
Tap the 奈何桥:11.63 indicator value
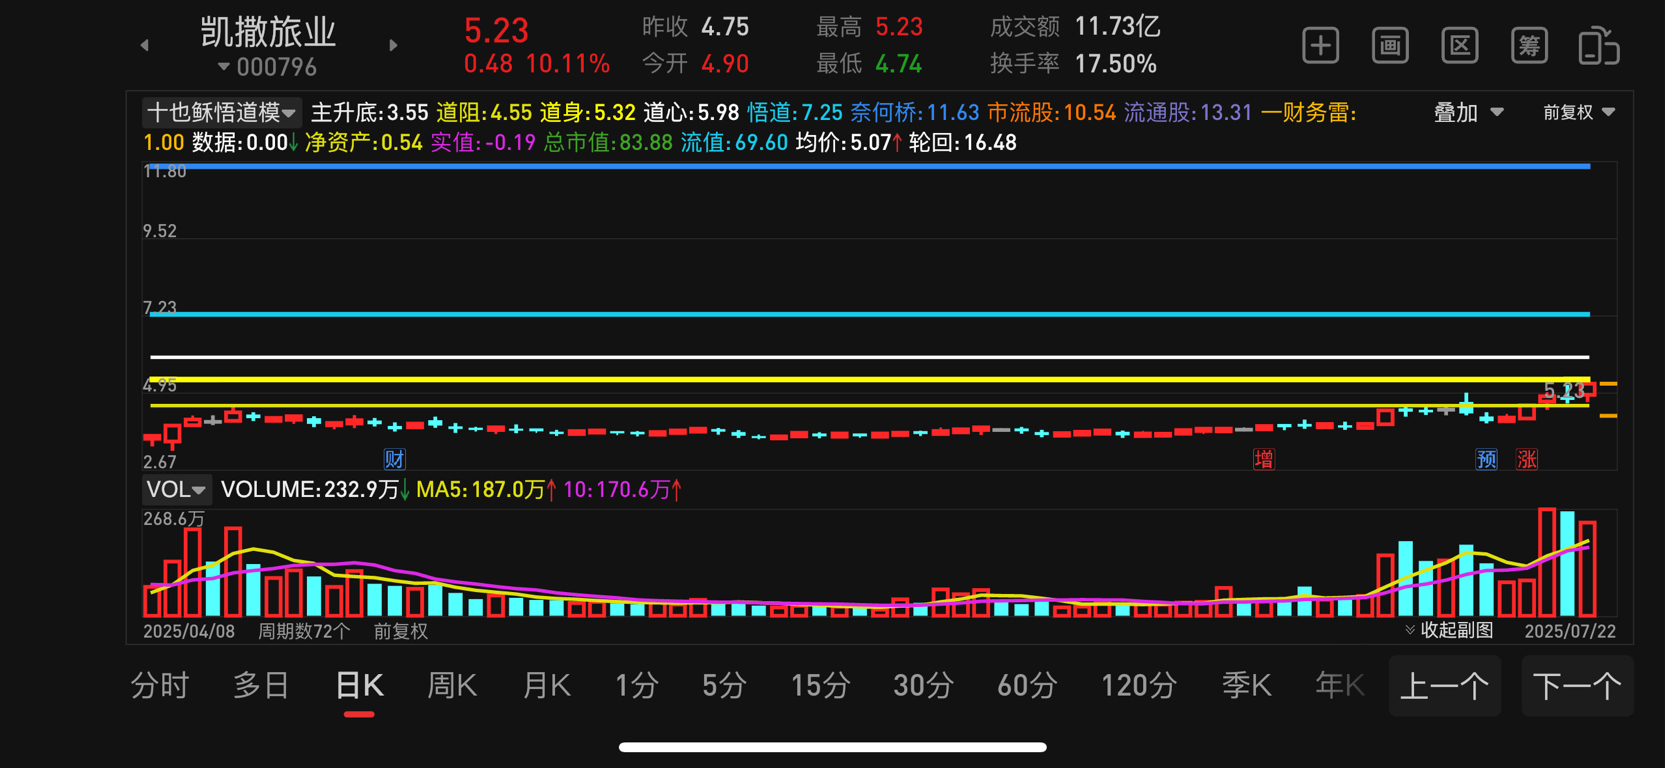(x=914, y=113)
